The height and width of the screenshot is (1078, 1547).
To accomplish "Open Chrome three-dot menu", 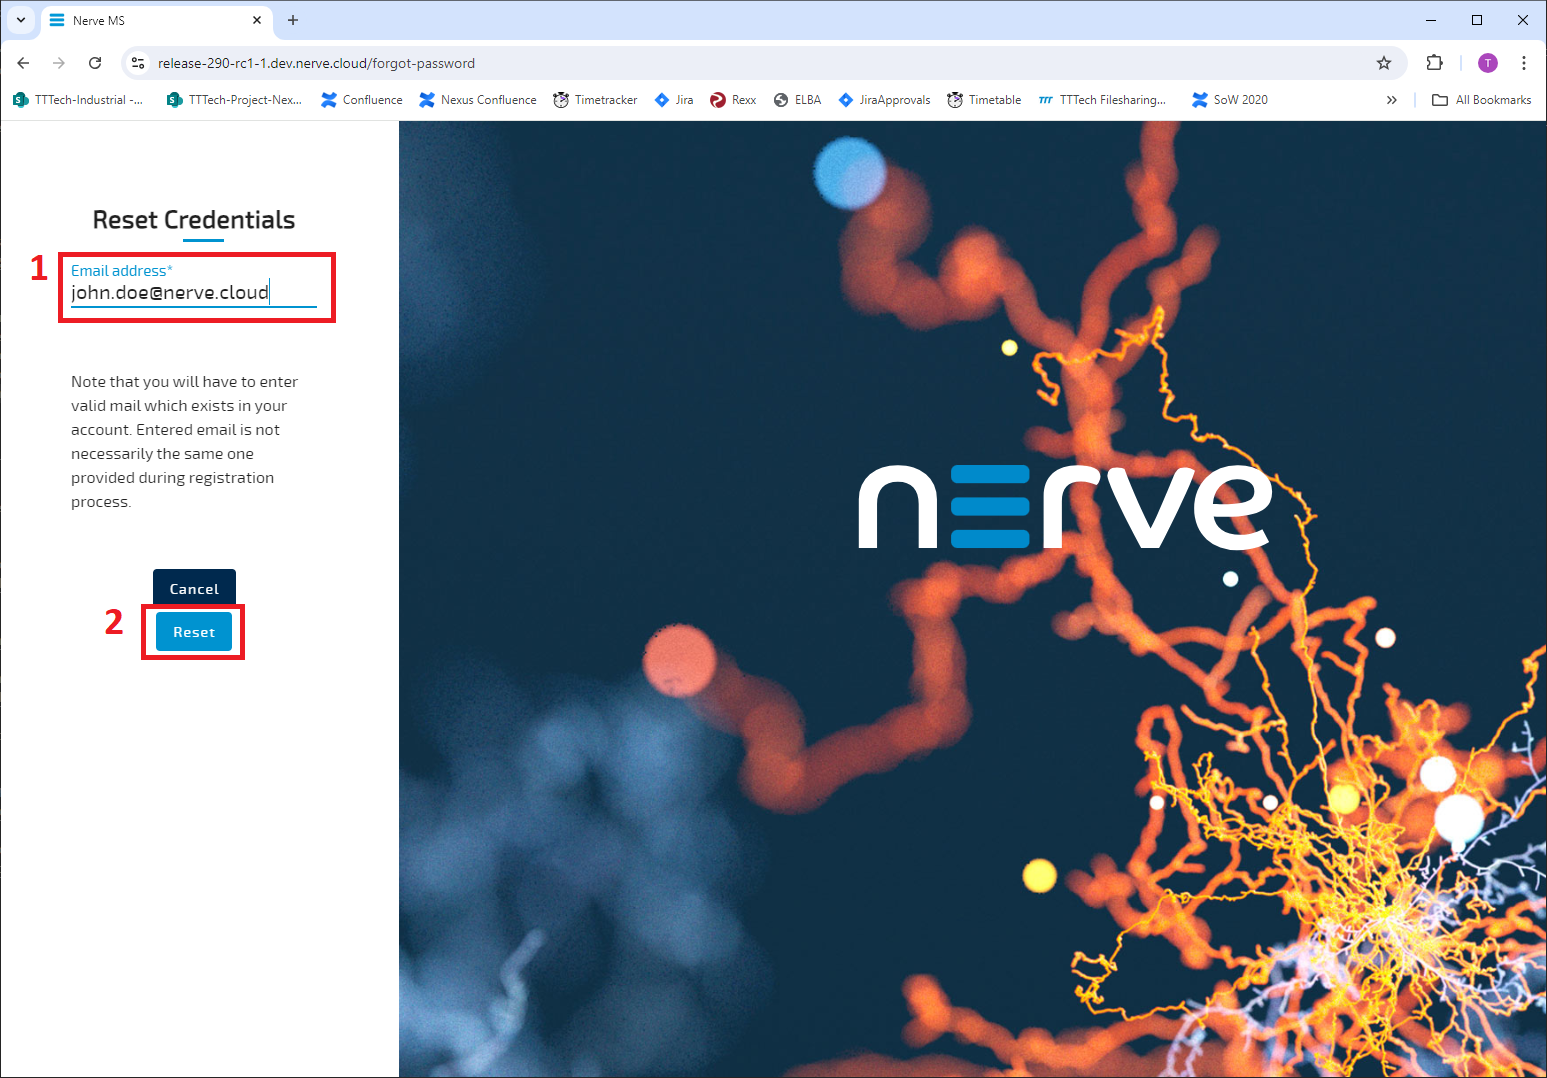I will (x=1523, y=63).
